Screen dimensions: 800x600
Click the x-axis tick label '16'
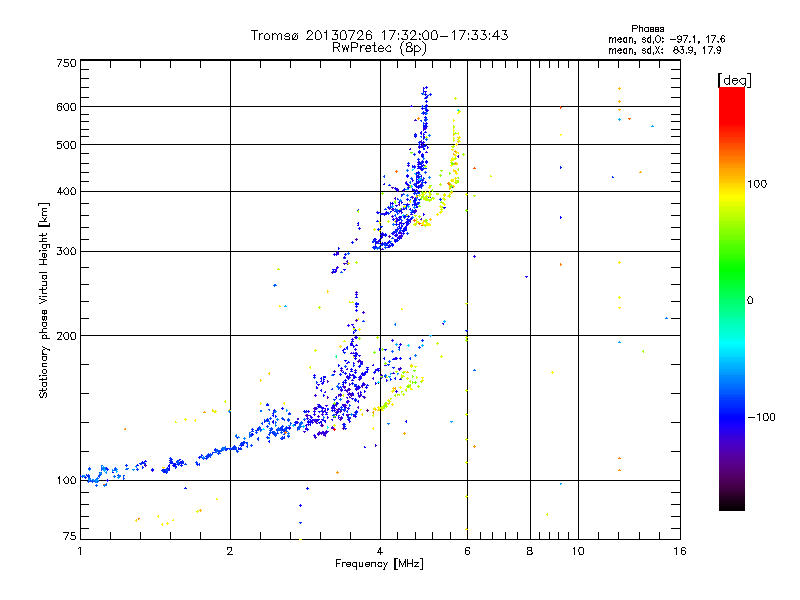(x=680, y=551)
